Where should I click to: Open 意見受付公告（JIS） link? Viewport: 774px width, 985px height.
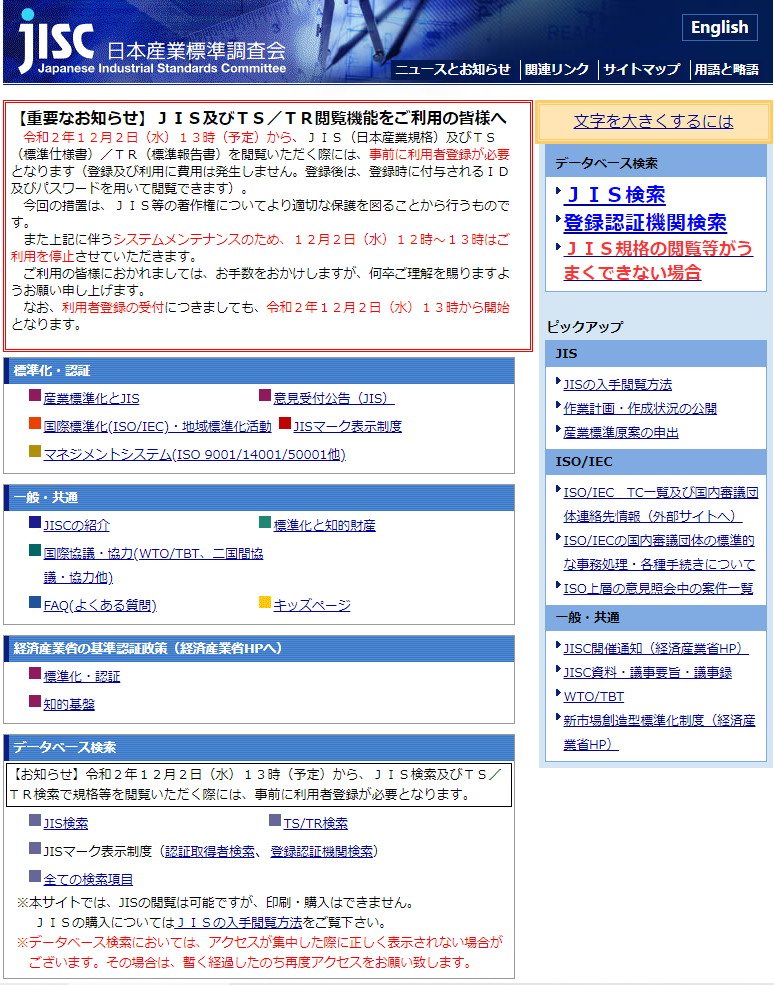pyautogui.click(x=334, y=398)
